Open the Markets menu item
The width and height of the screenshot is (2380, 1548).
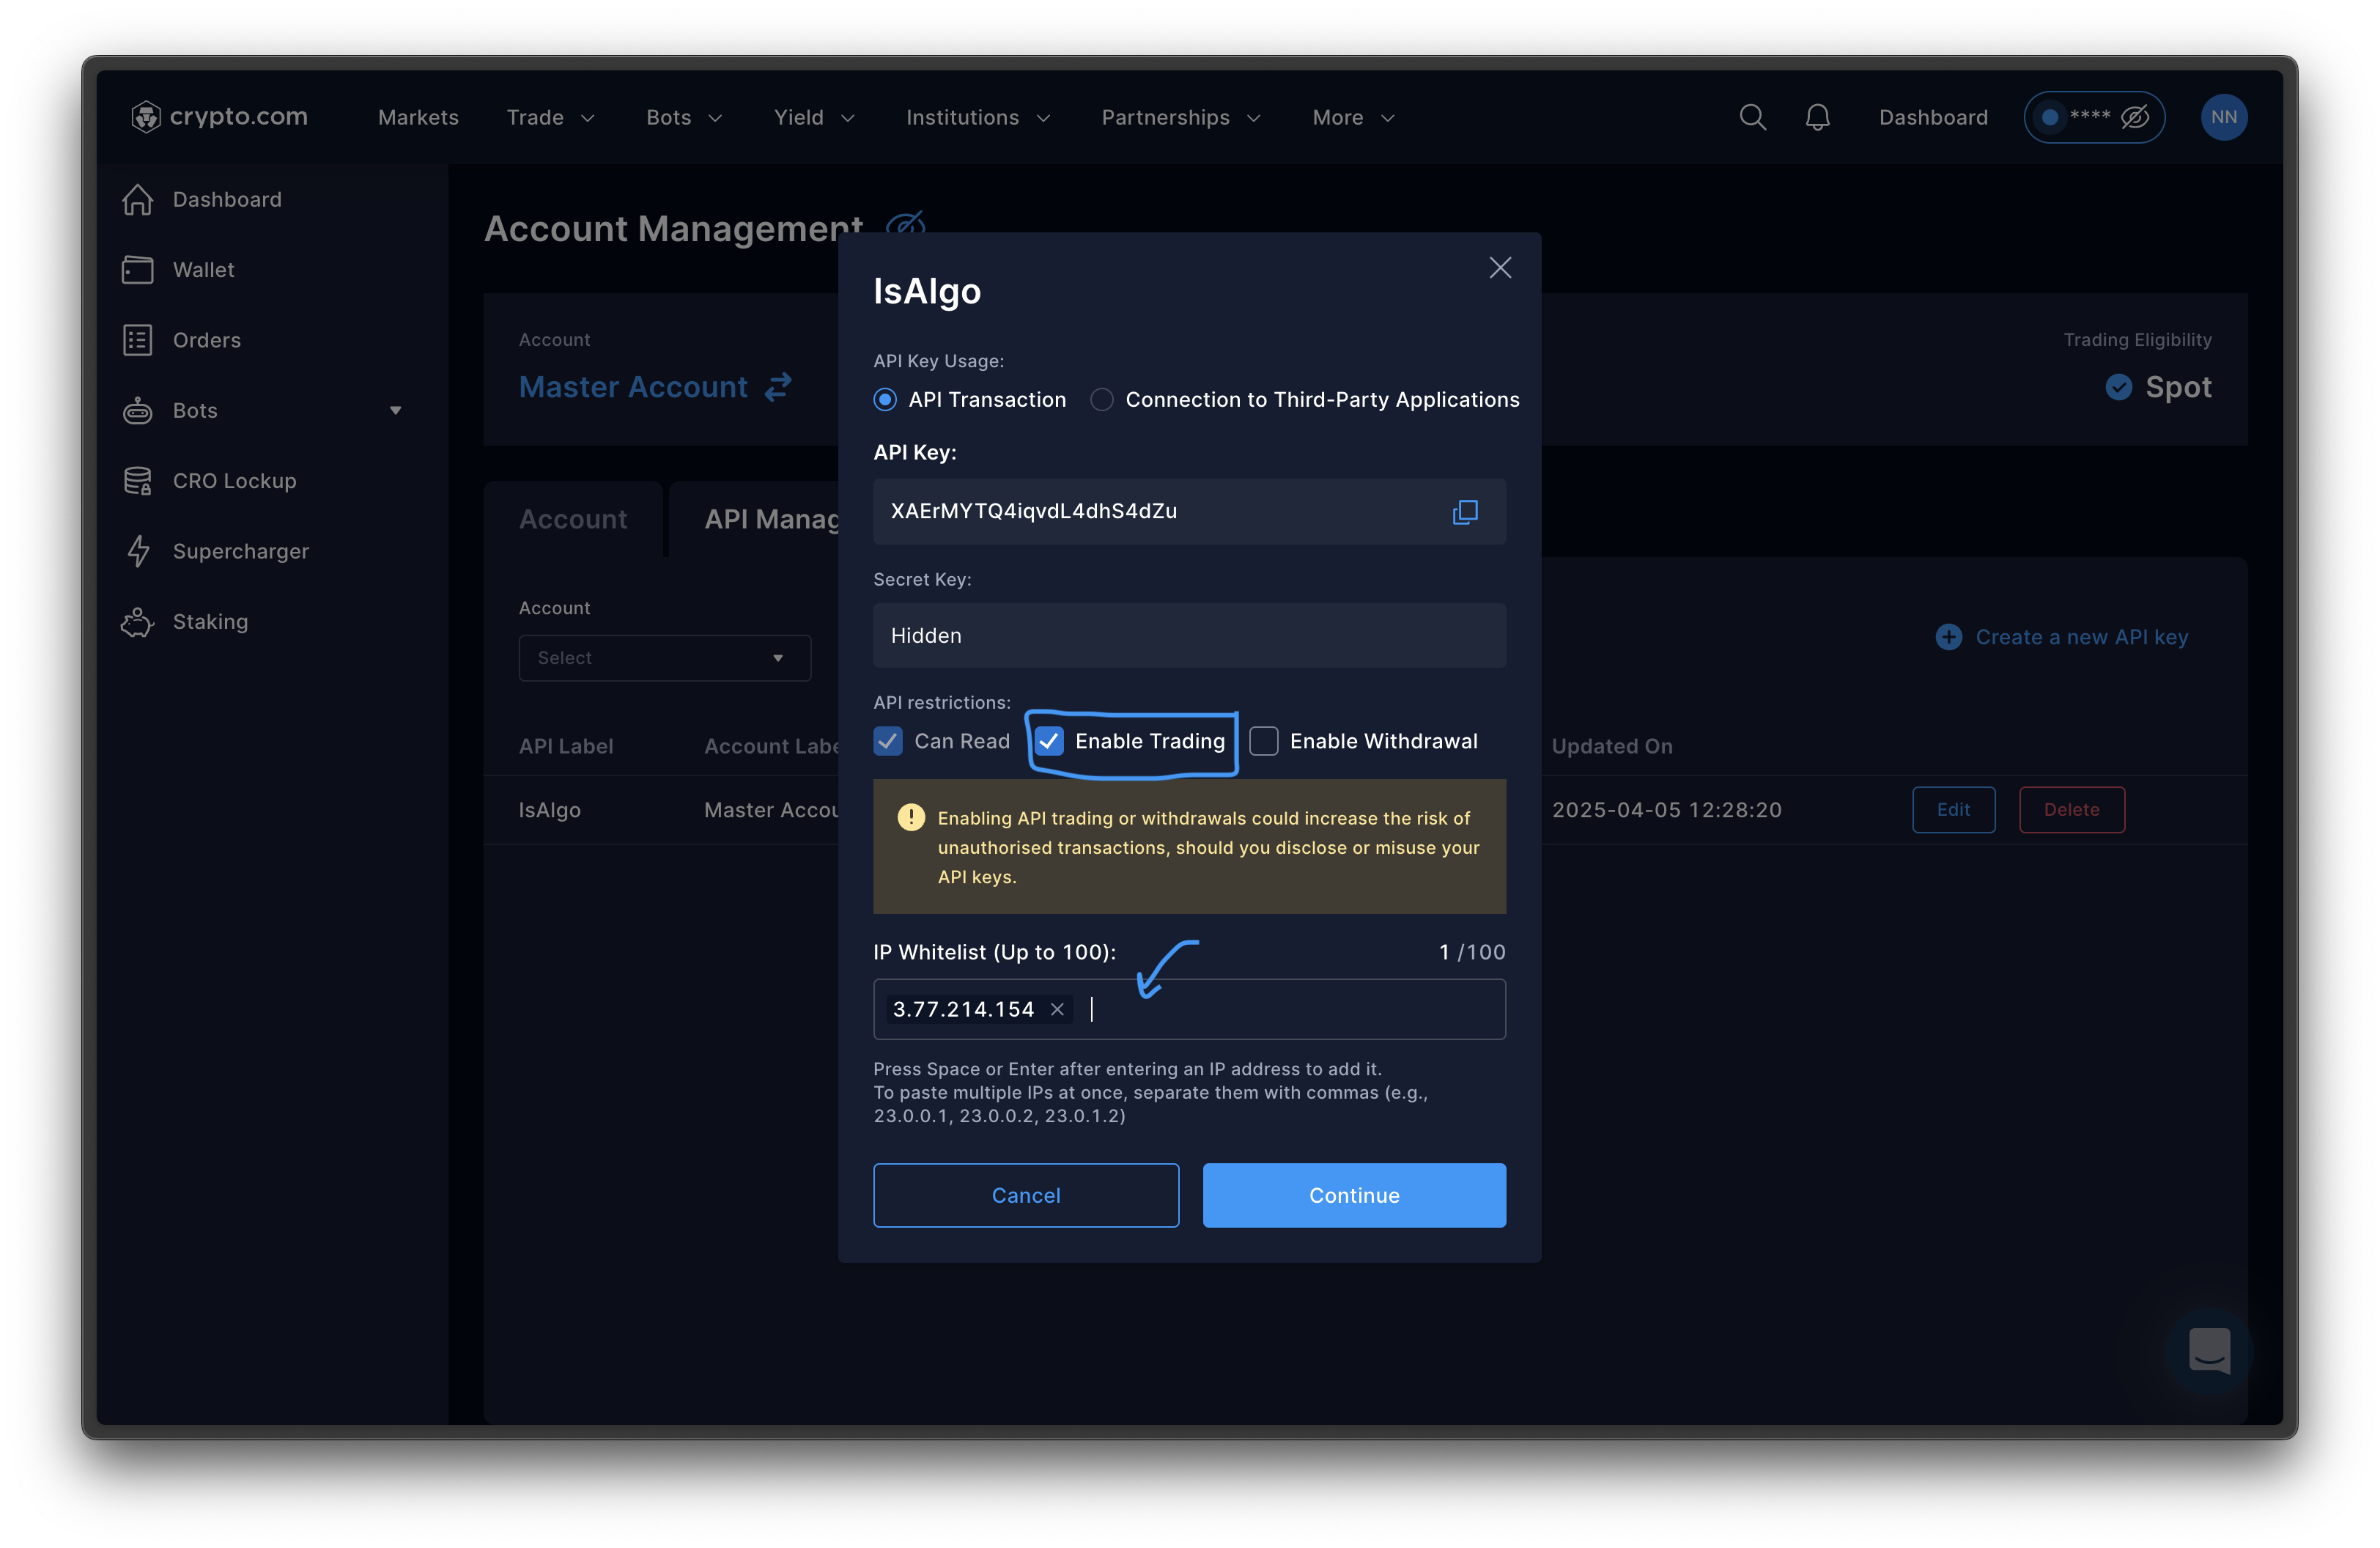418,117
